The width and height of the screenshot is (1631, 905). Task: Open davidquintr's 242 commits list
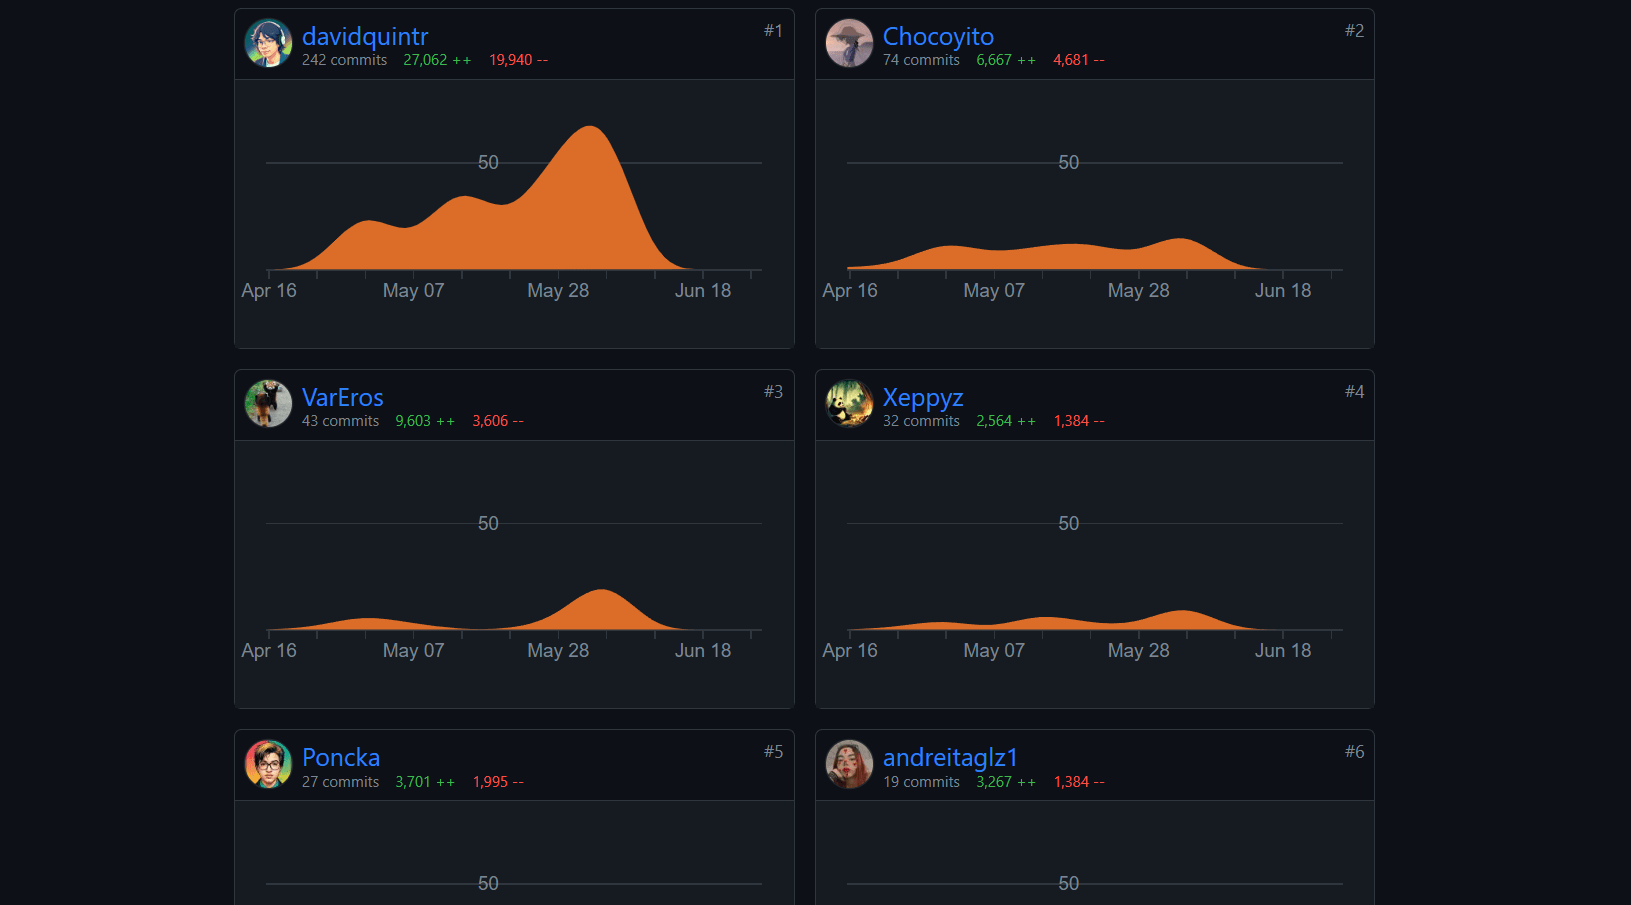(344, 60)
